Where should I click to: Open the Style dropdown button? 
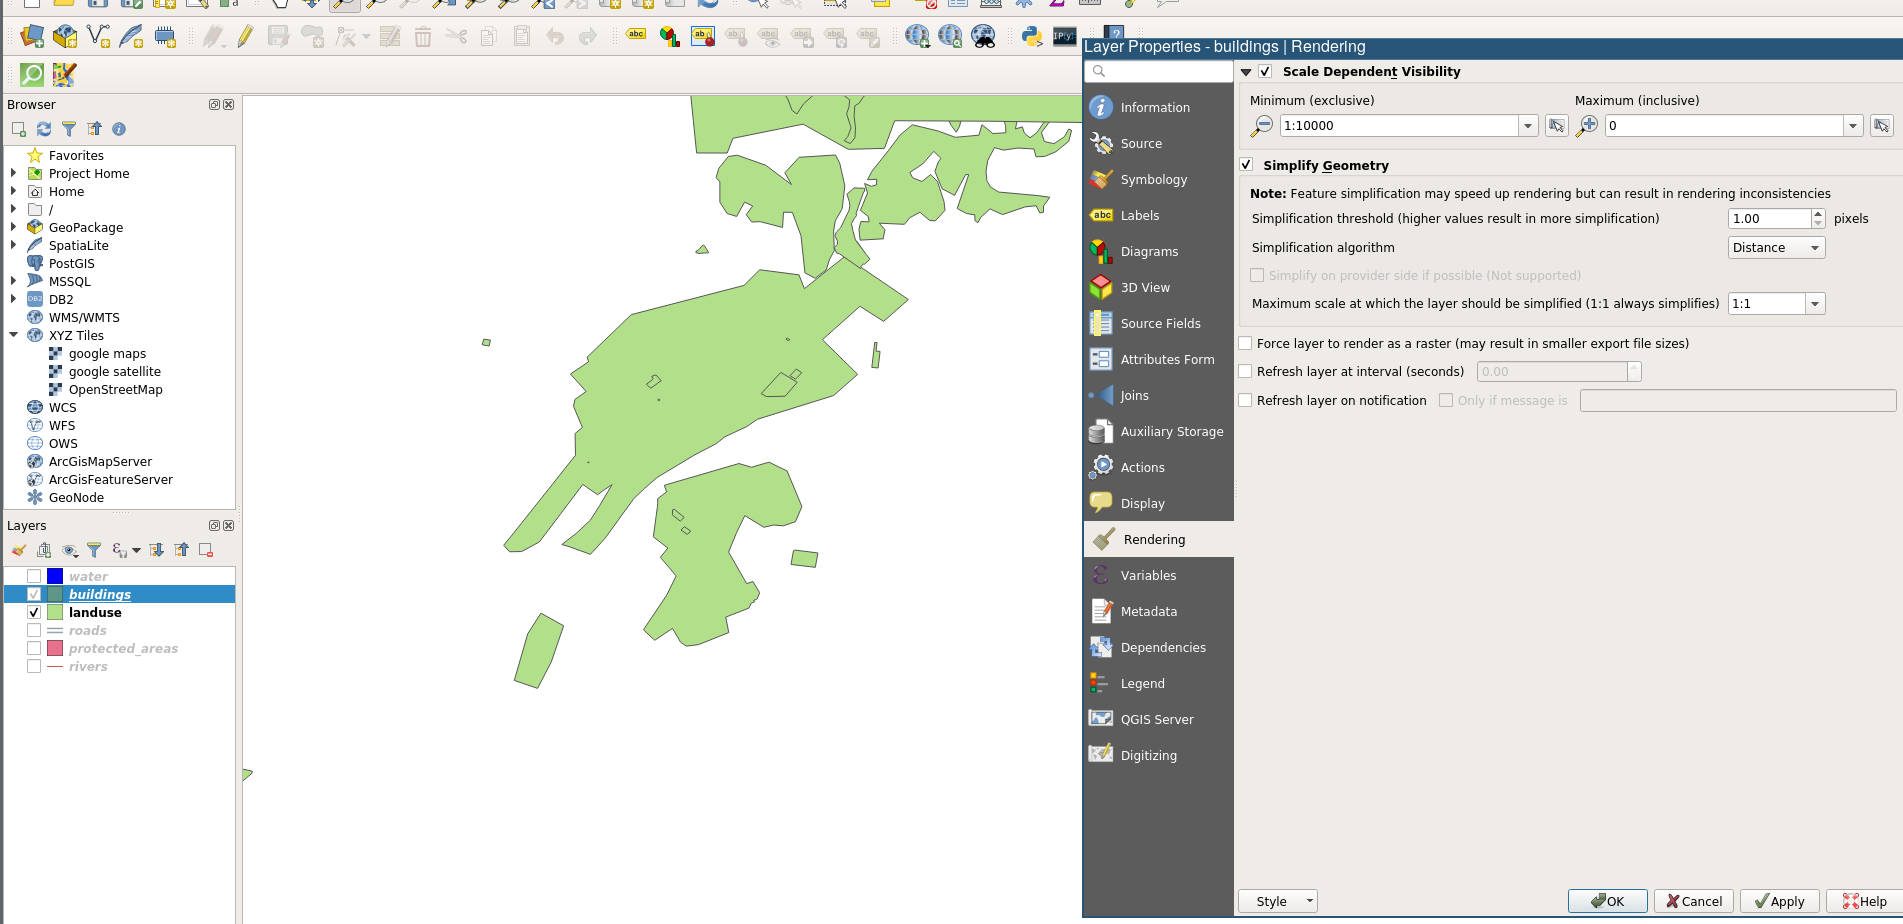1277,901
